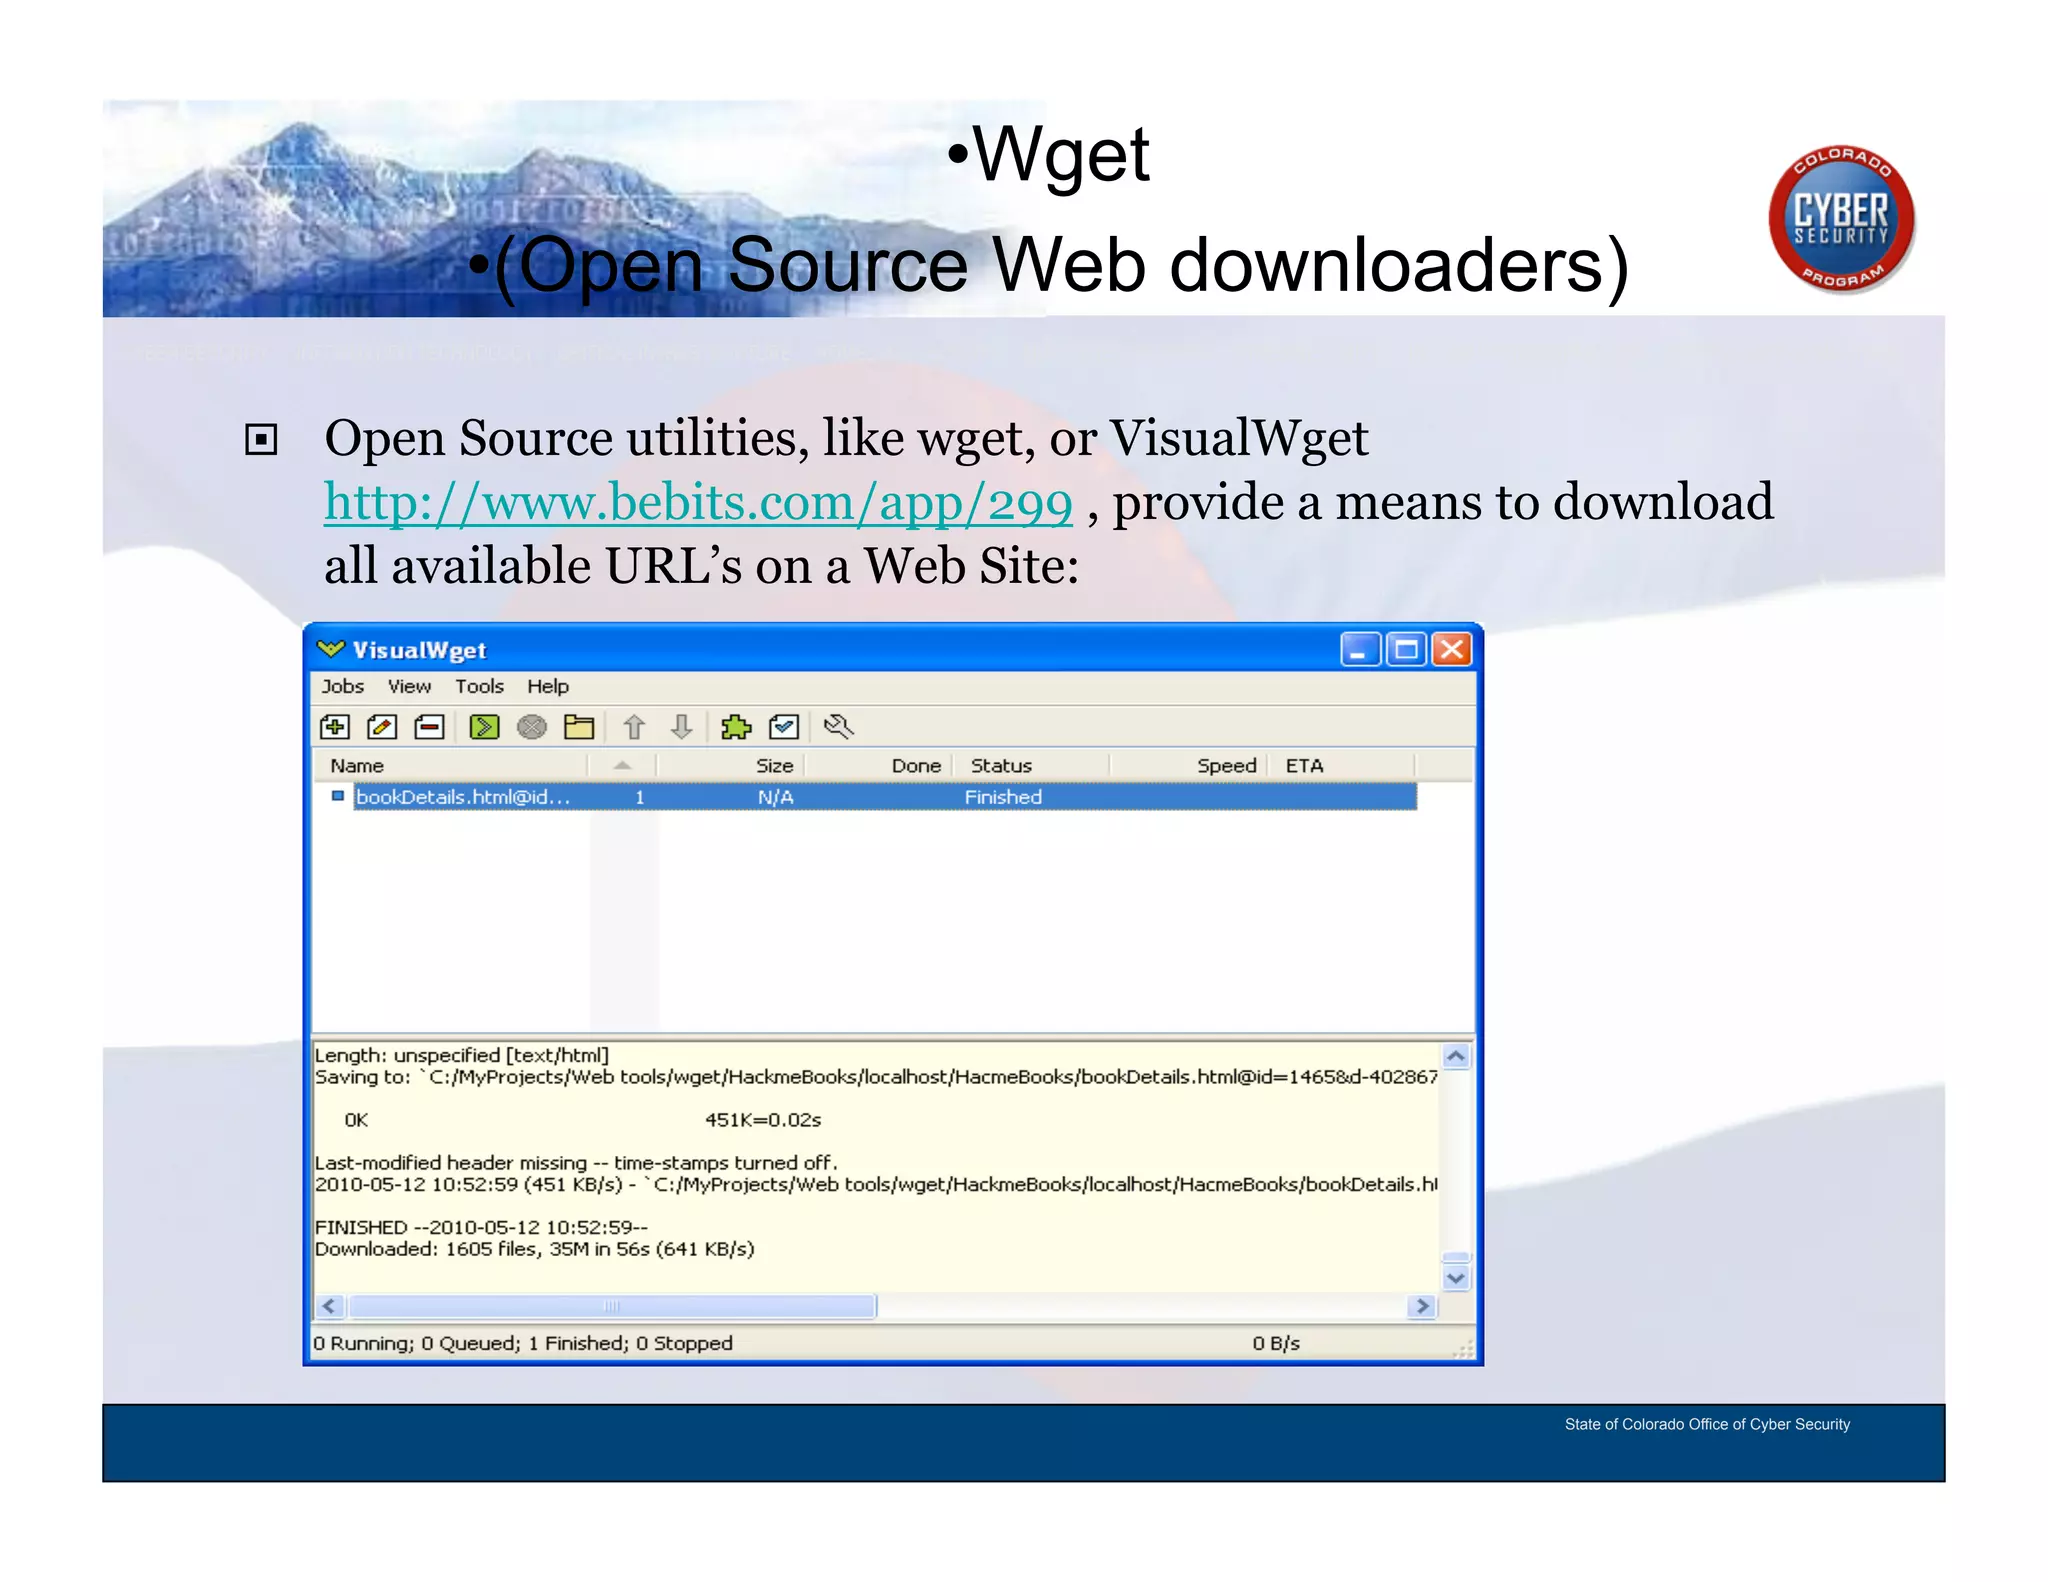
Task: Sort by the ETA column header
Action: point(1342,766)
